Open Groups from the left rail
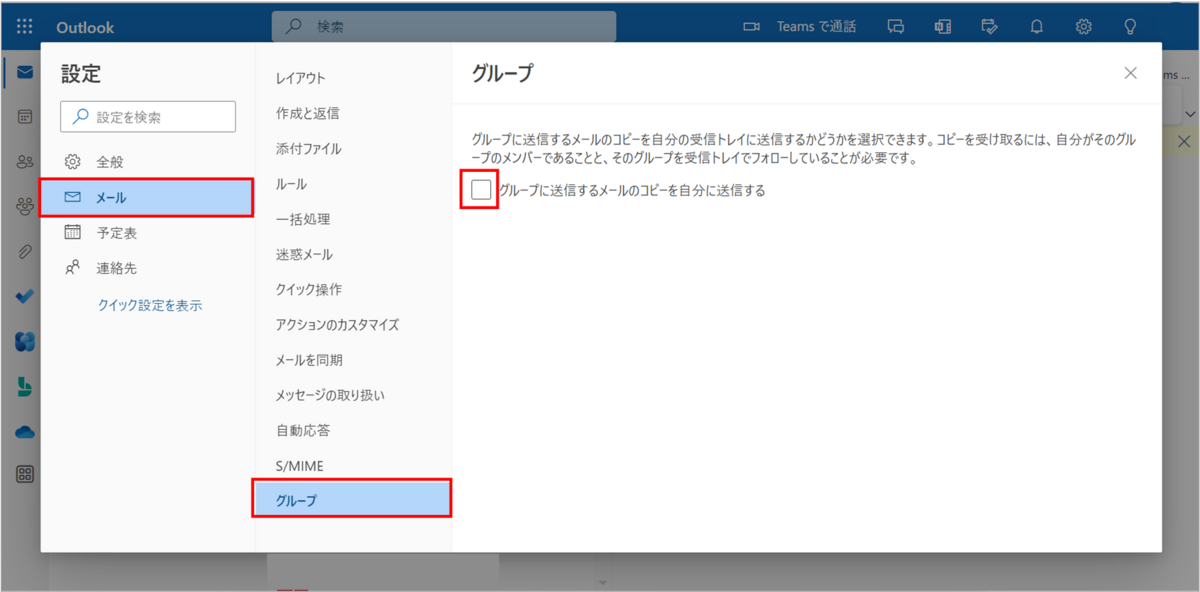The height and width of the screenshot is (592, 1200). pos(25,205)
